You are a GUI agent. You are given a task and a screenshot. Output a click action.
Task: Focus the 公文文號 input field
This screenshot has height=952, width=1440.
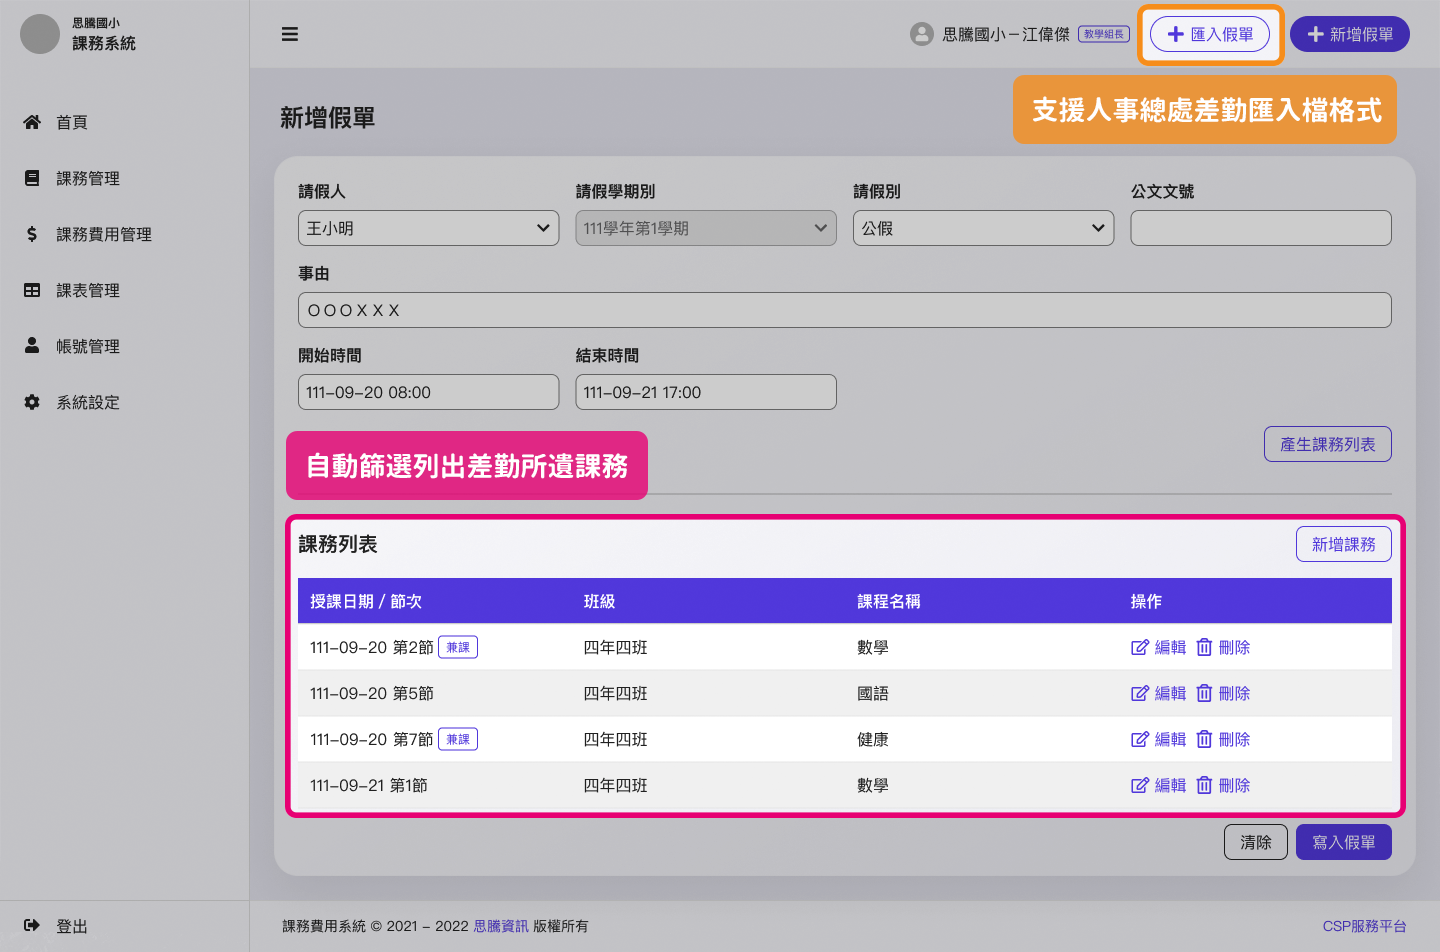coord(1260,228)
